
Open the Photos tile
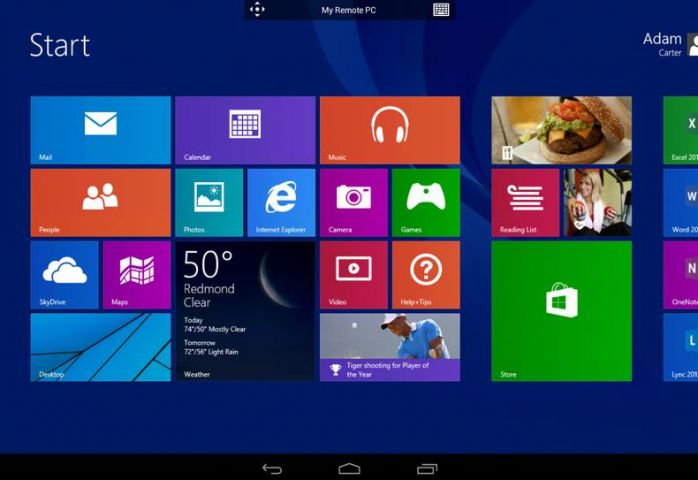[209, 202]
